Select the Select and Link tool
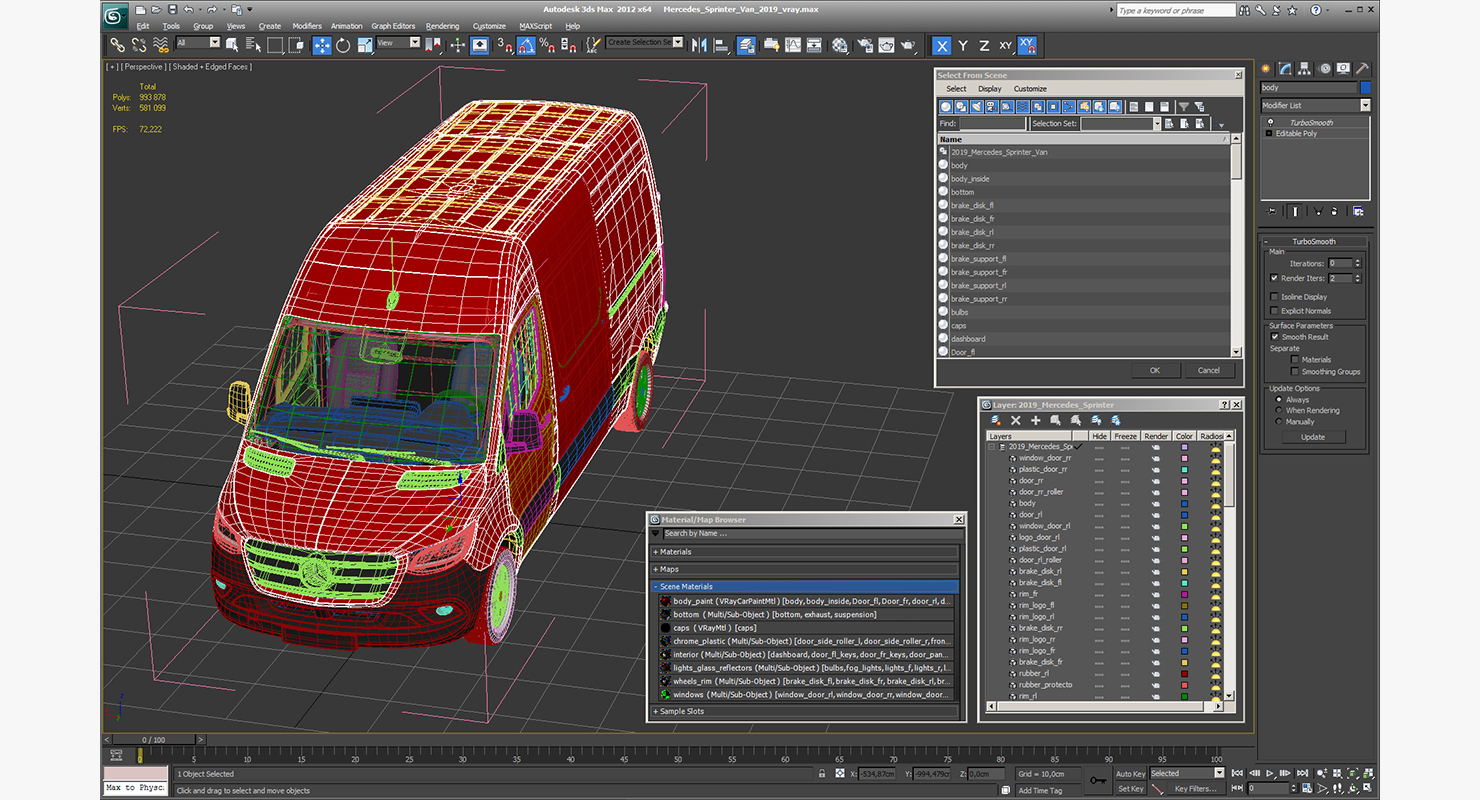The width and height of the screenshot is (1480, 800). coord(118,45)
